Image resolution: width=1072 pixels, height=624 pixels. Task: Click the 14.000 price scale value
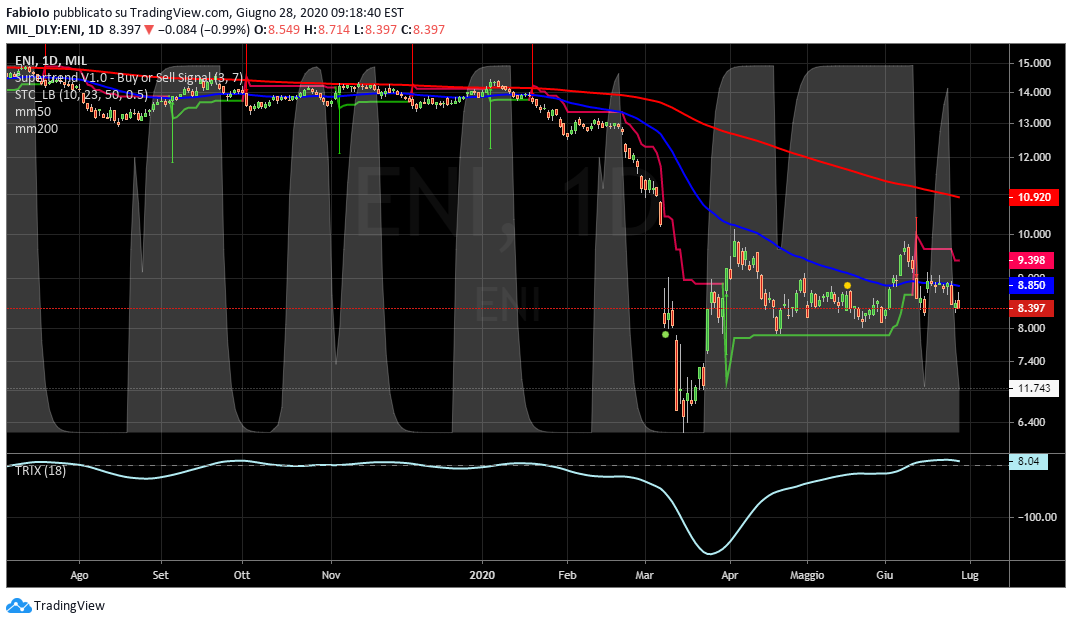click(x=1034, y=92)
